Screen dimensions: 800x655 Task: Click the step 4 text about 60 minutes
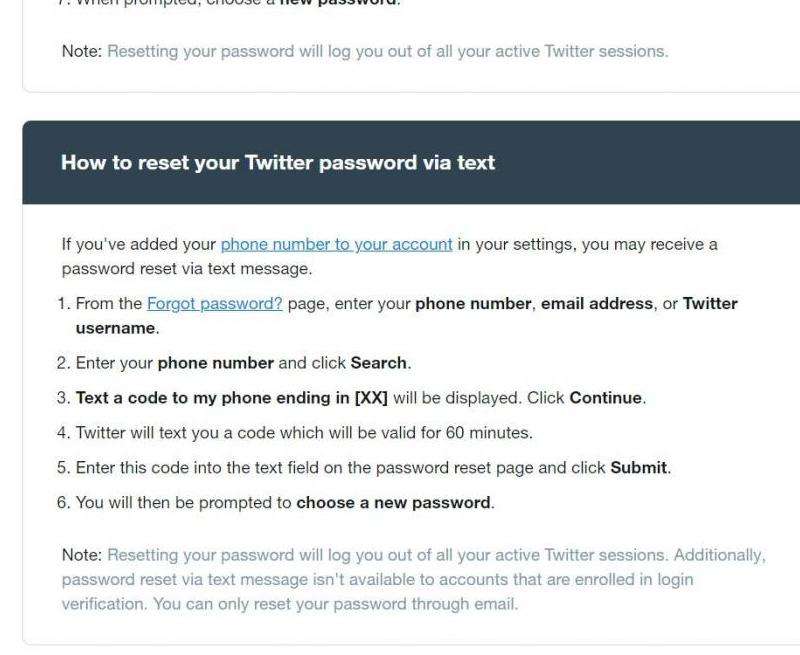(x=304, y=432)
